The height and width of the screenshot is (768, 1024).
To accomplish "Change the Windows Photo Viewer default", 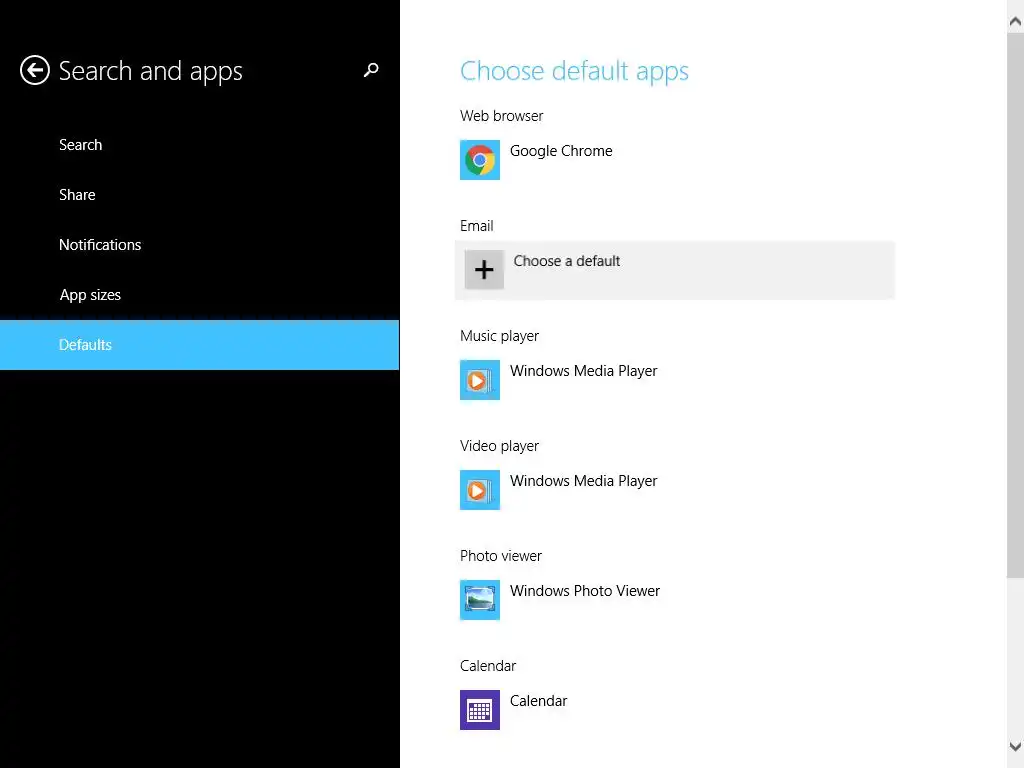I will pyautogui.click(x=584, y=591).
